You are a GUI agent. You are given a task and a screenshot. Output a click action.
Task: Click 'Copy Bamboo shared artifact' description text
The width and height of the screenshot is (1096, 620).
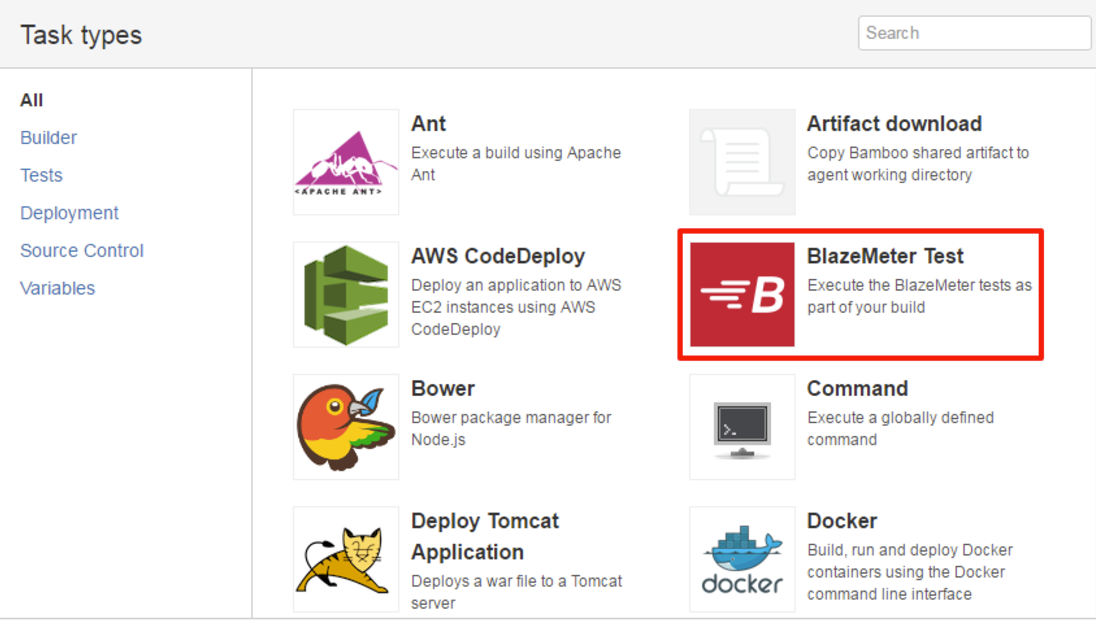[x=918, y=164]
